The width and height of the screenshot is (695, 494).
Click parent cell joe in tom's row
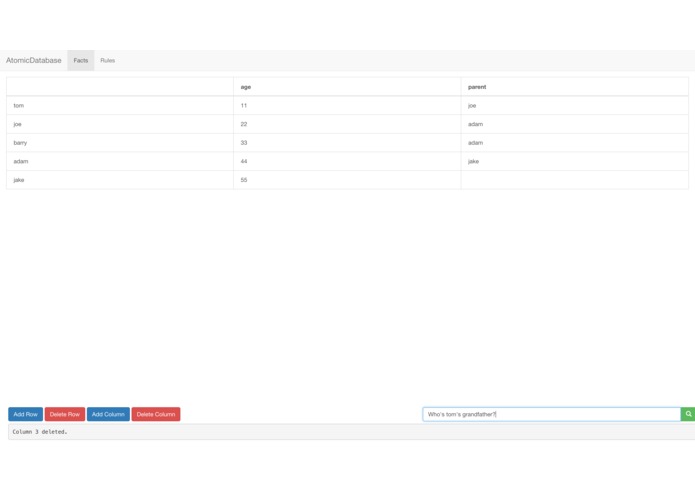pyautogui.click(x=574, y=105)
